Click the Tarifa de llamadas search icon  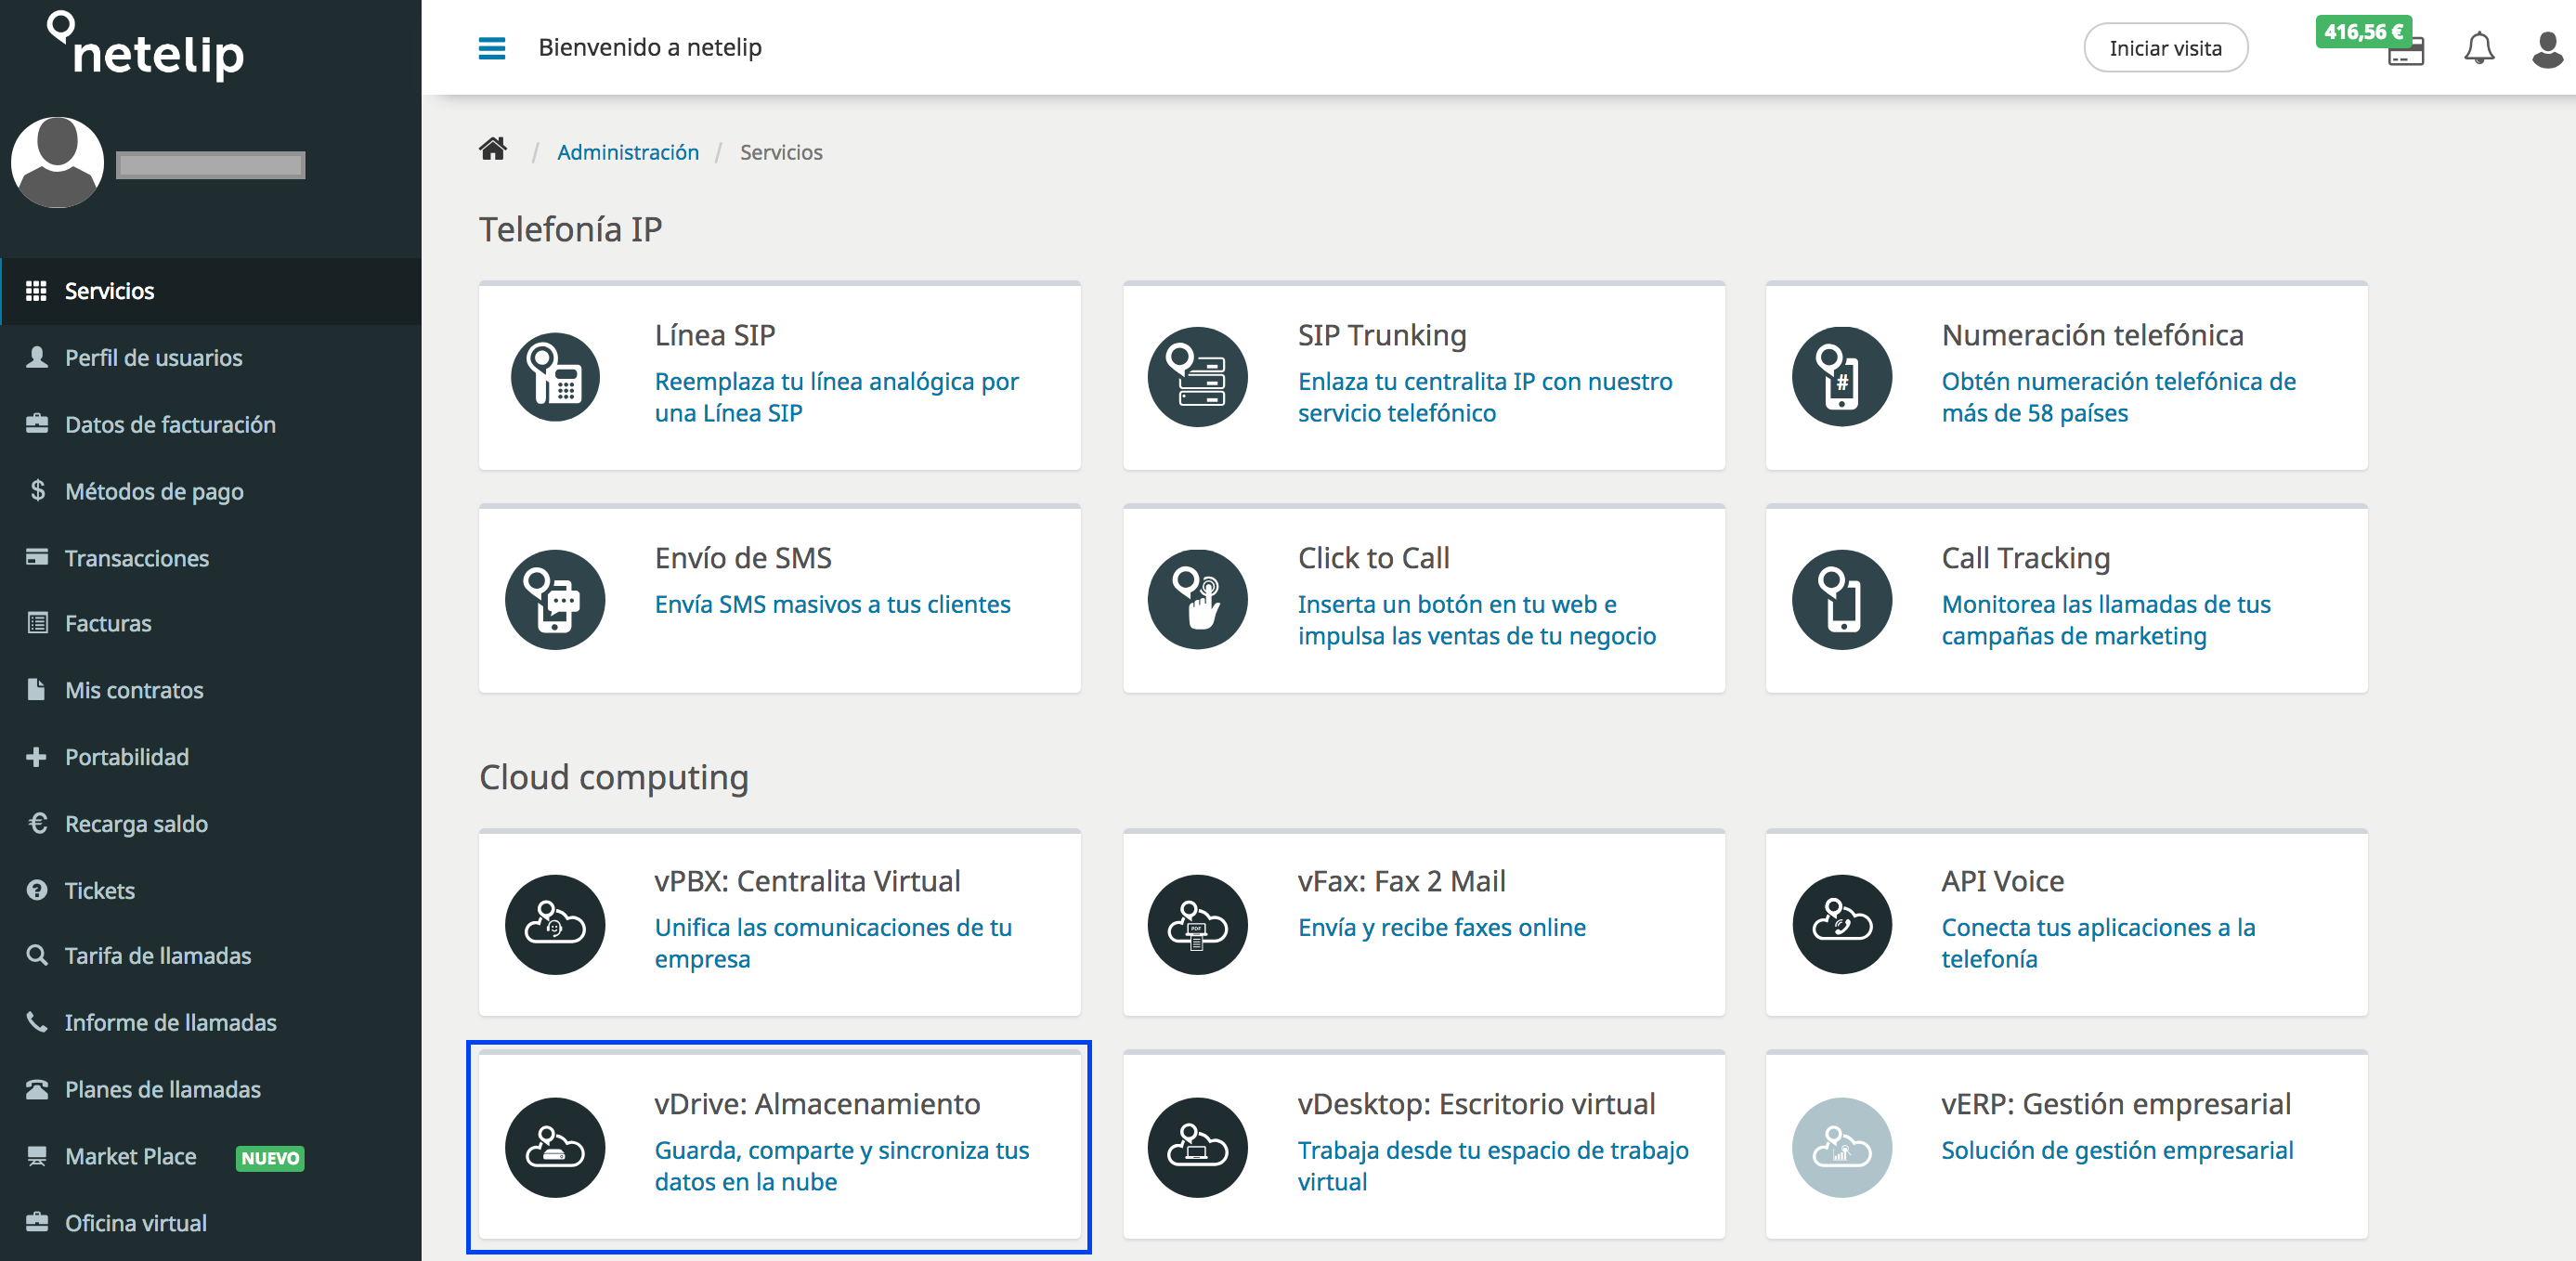[x=37, y=955]
